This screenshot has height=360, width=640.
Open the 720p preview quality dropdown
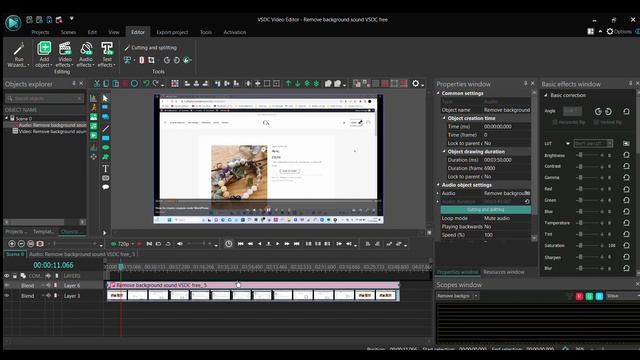click(x=133, y=244)
